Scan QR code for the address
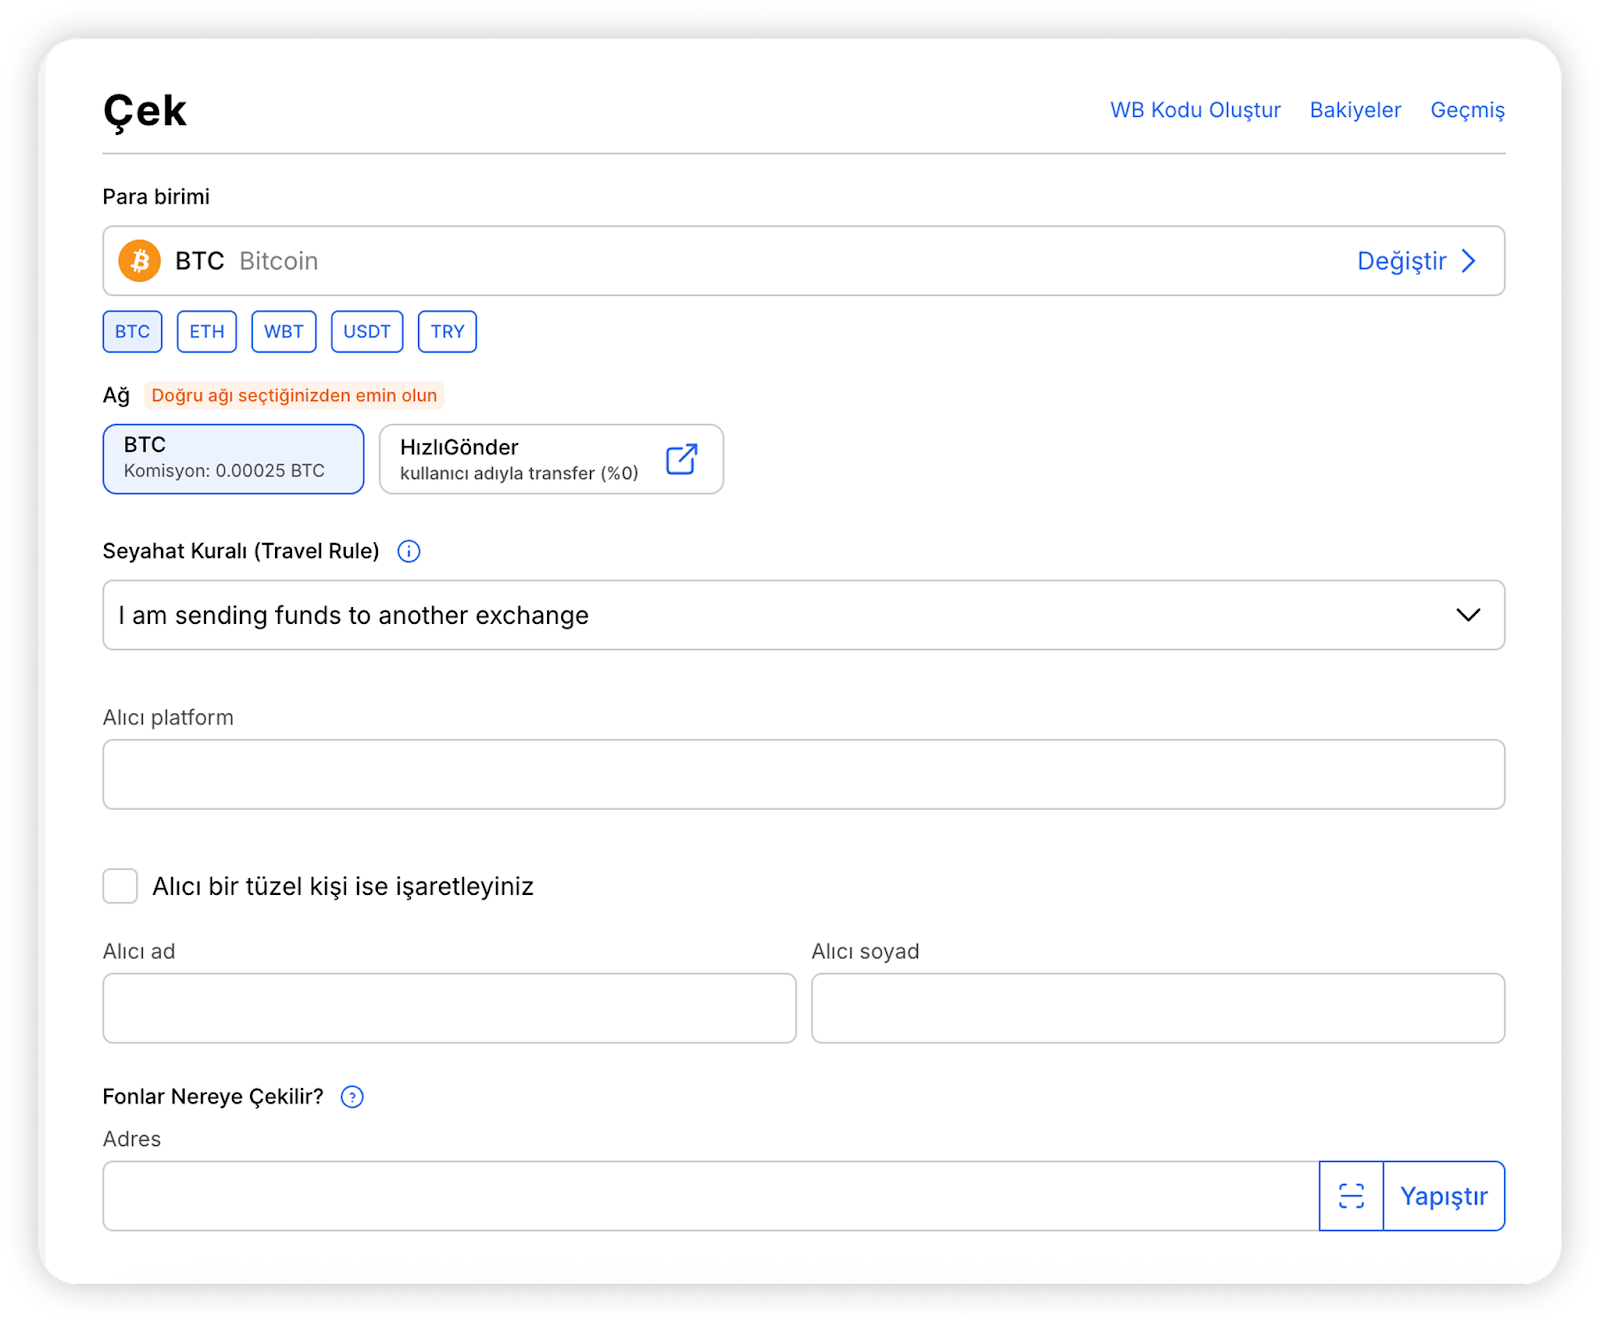 pos(1351,1196)
